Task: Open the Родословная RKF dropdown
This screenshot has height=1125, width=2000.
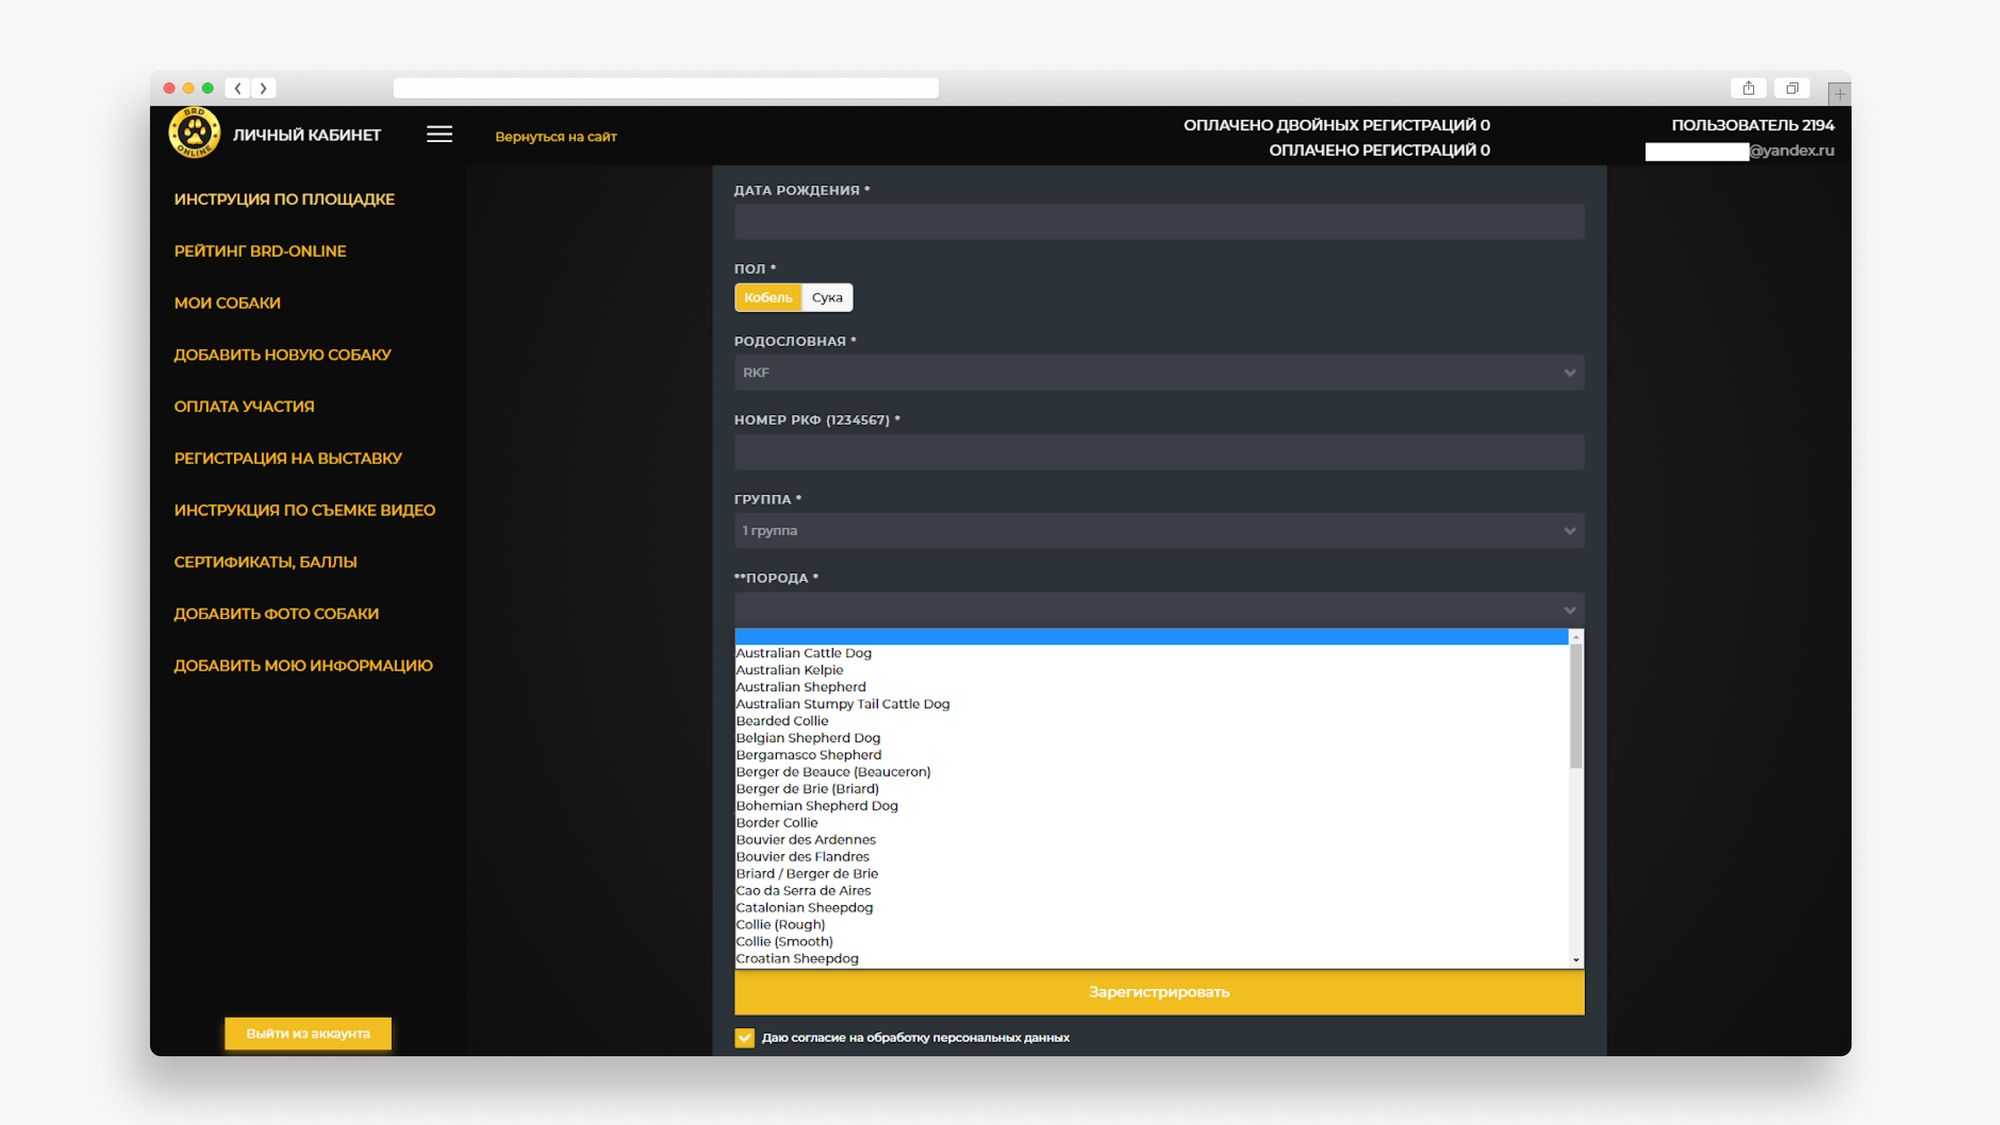Action: (1158, 372)
